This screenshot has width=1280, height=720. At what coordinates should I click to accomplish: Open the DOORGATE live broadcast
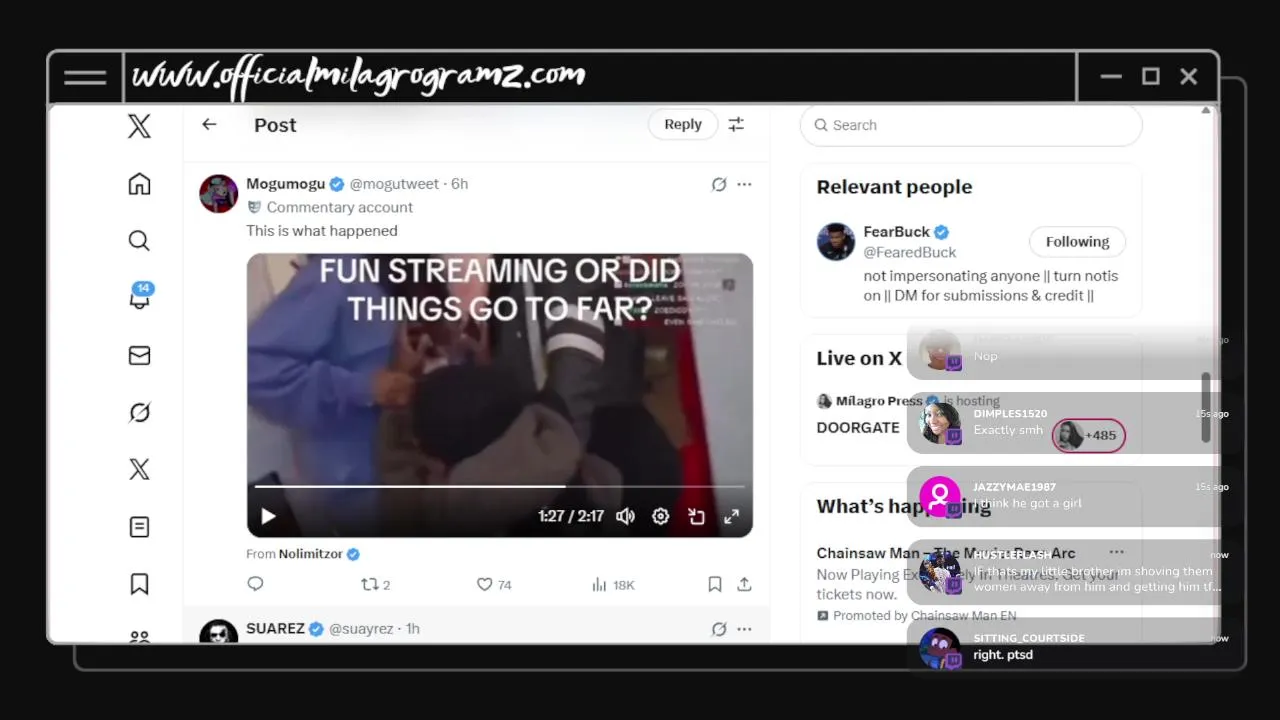[858, 427]
